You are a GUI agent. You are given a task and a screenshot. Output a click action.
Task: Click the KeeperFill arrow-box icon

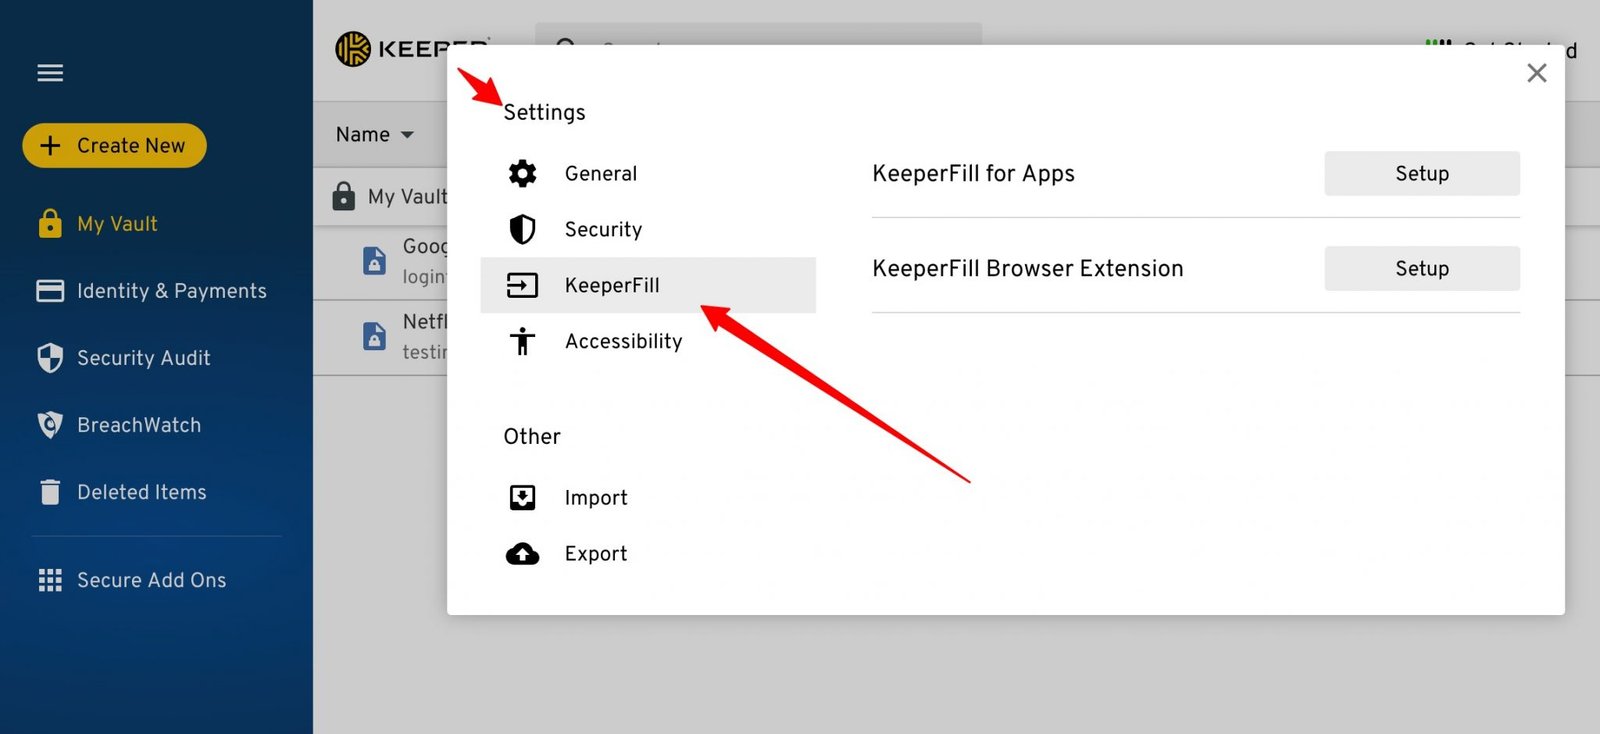pyautogui.click(x=522, y=286)
